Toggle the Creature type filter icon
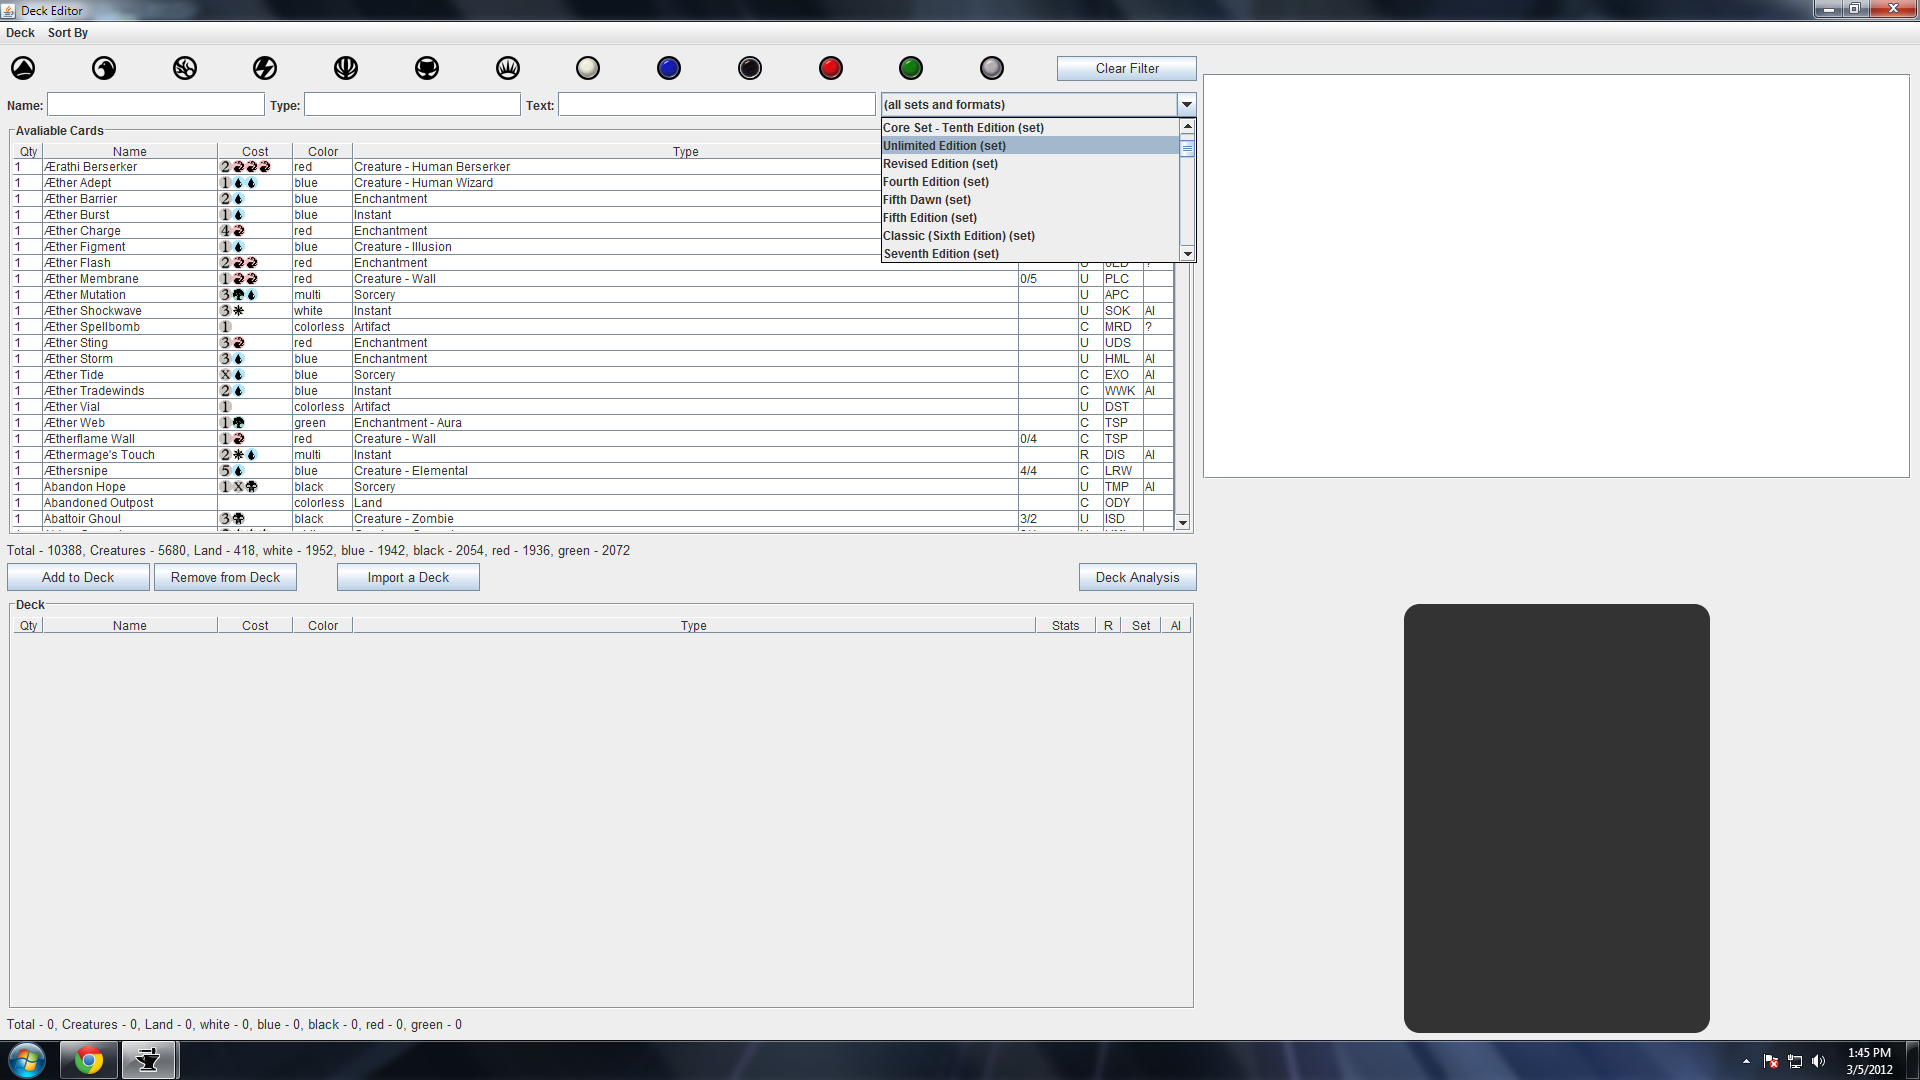The width and height of the screenshot is (1920, 1080). click(104, 68)
